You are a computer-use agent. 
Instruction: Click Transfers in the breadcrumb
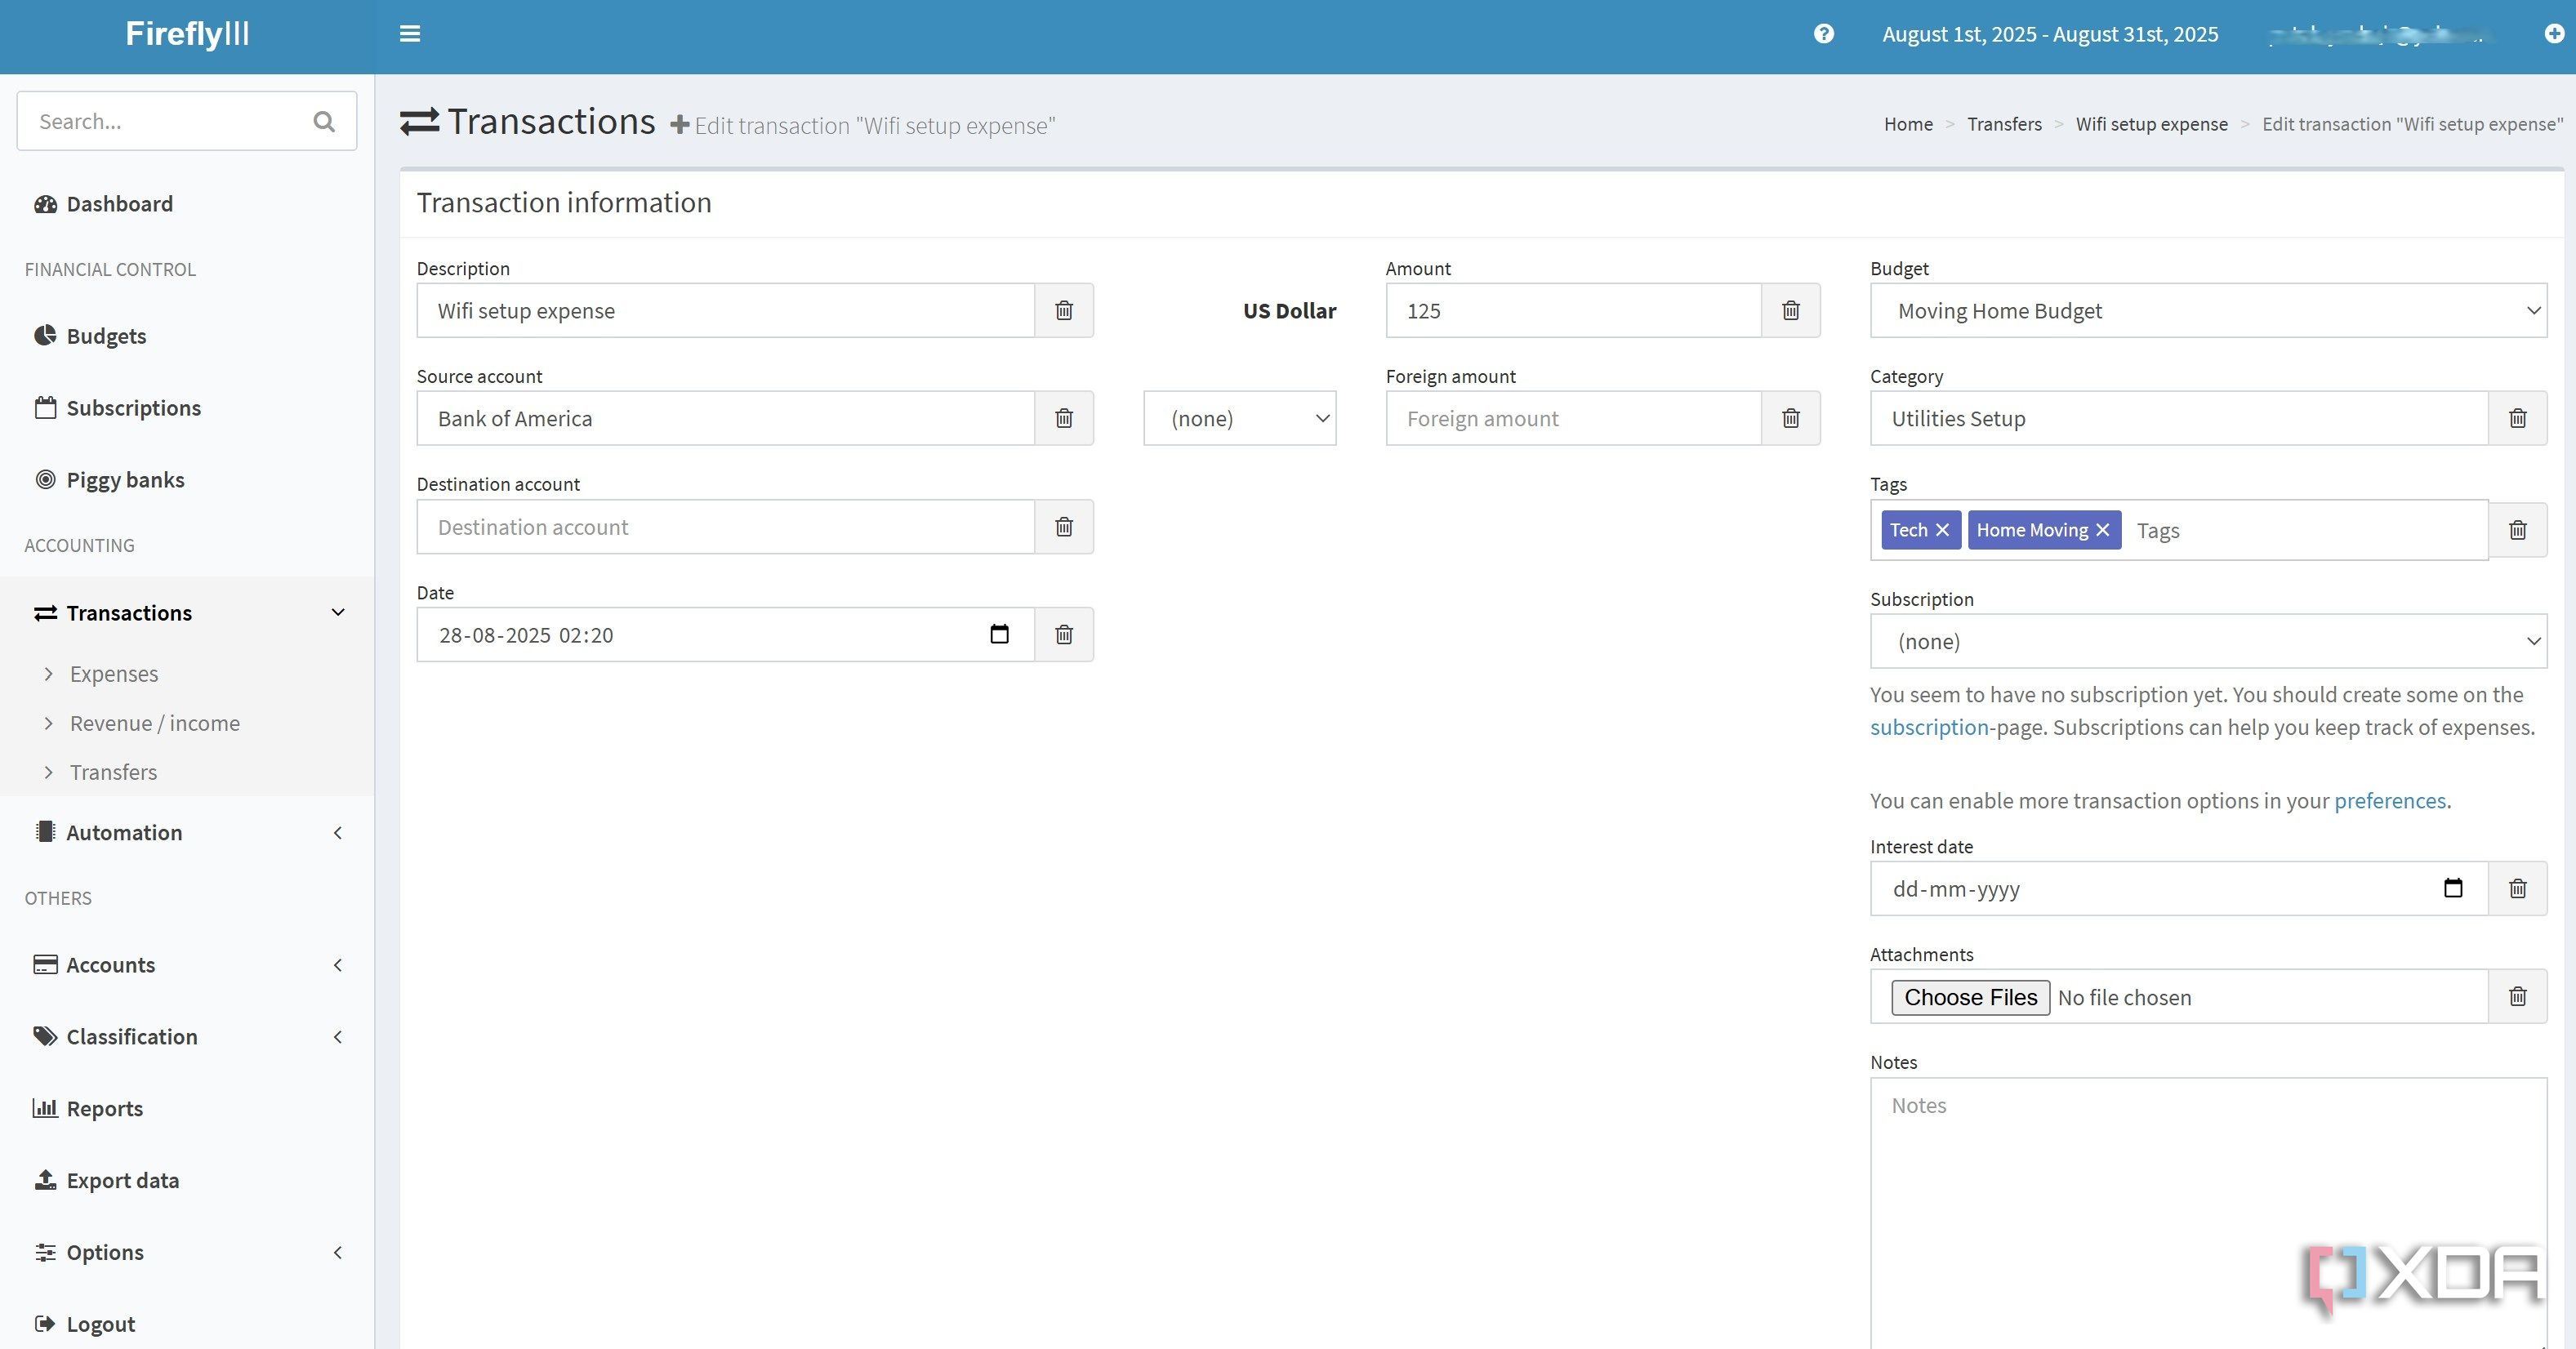[x=2004, y=124]
